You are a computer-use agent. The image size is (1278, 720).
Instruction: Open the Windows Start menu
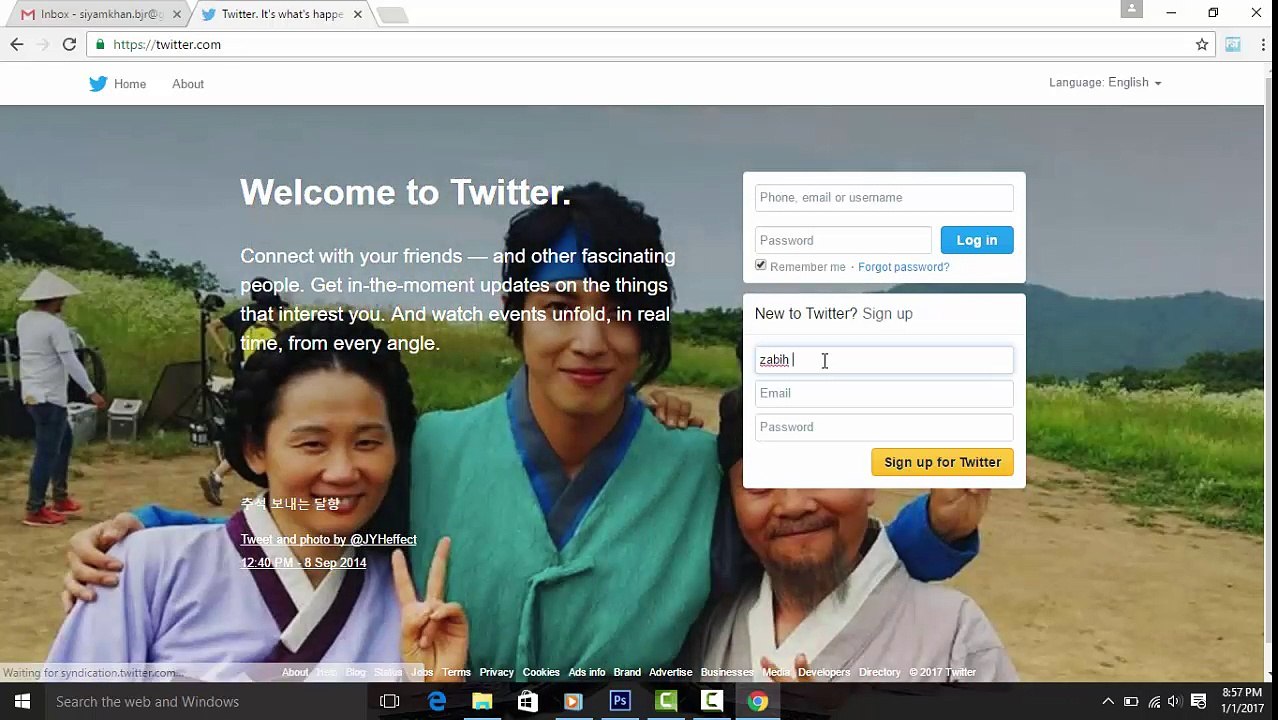coord(22,701)
